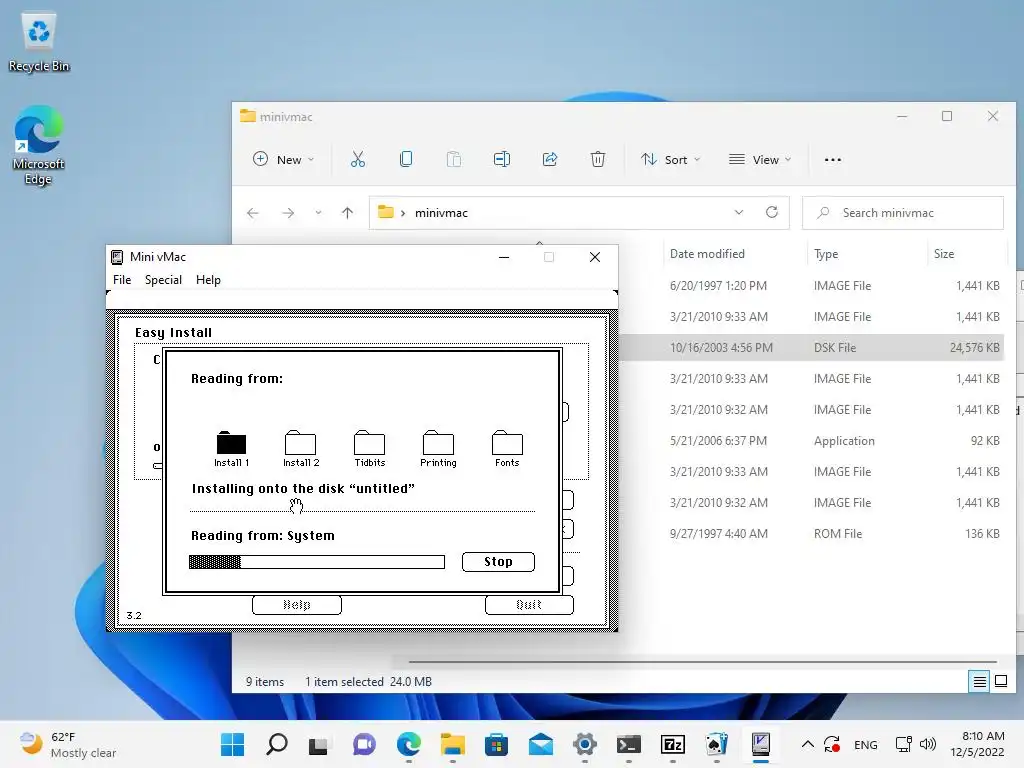Image resolution: width=1024 pixels, height=768 pixels.
Task: Open the Chat app on the taskbar
Action: 364,744
